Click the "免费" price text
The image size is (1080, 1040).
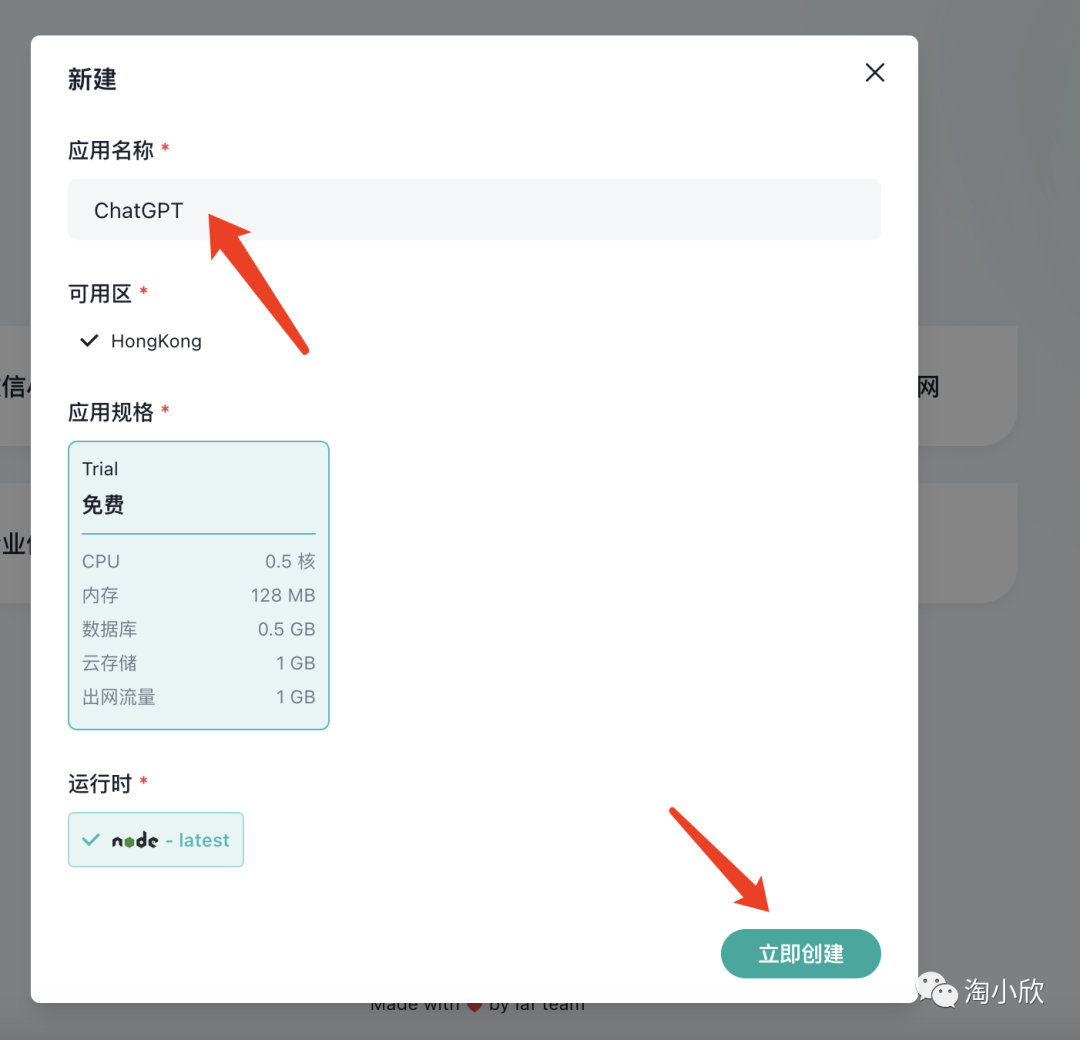click(x=103, y=505)
